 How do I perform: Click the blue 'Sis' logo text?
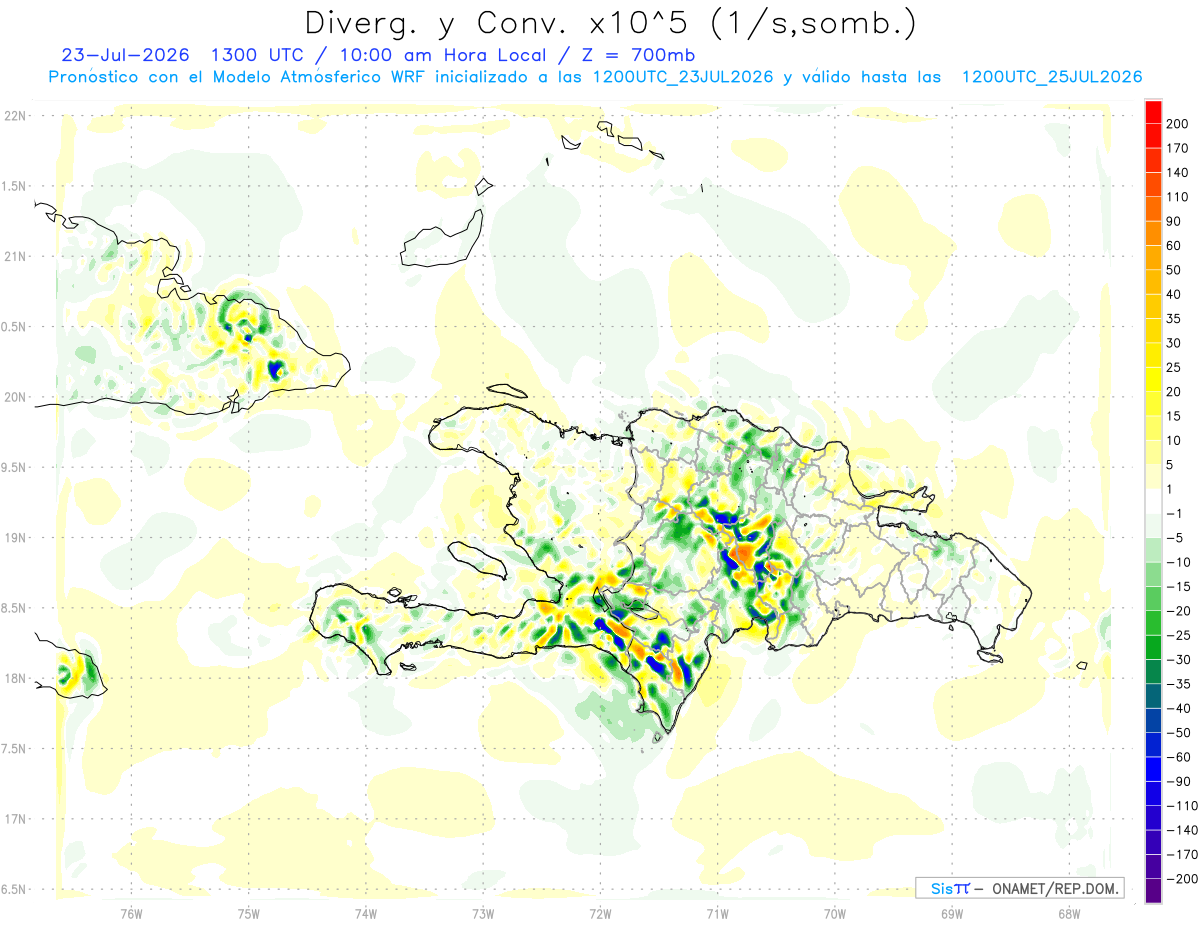tap(942, 888)
